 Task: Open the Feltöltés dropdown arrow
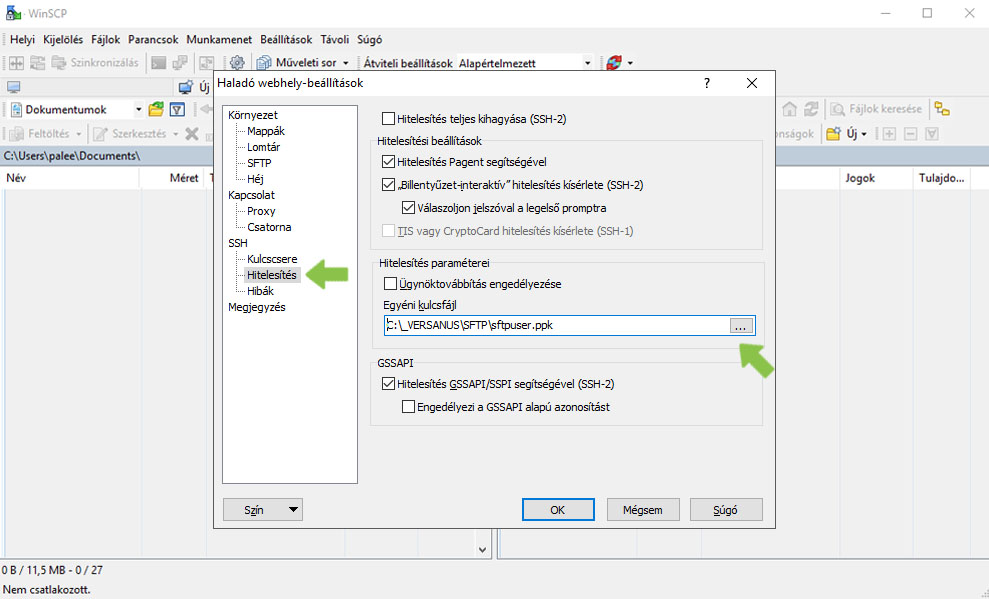79,134
